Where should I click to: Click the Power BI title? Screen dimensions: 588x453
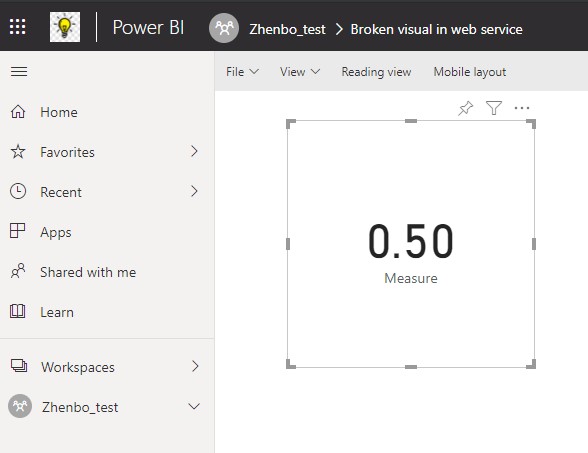click(x=148, y=27)
